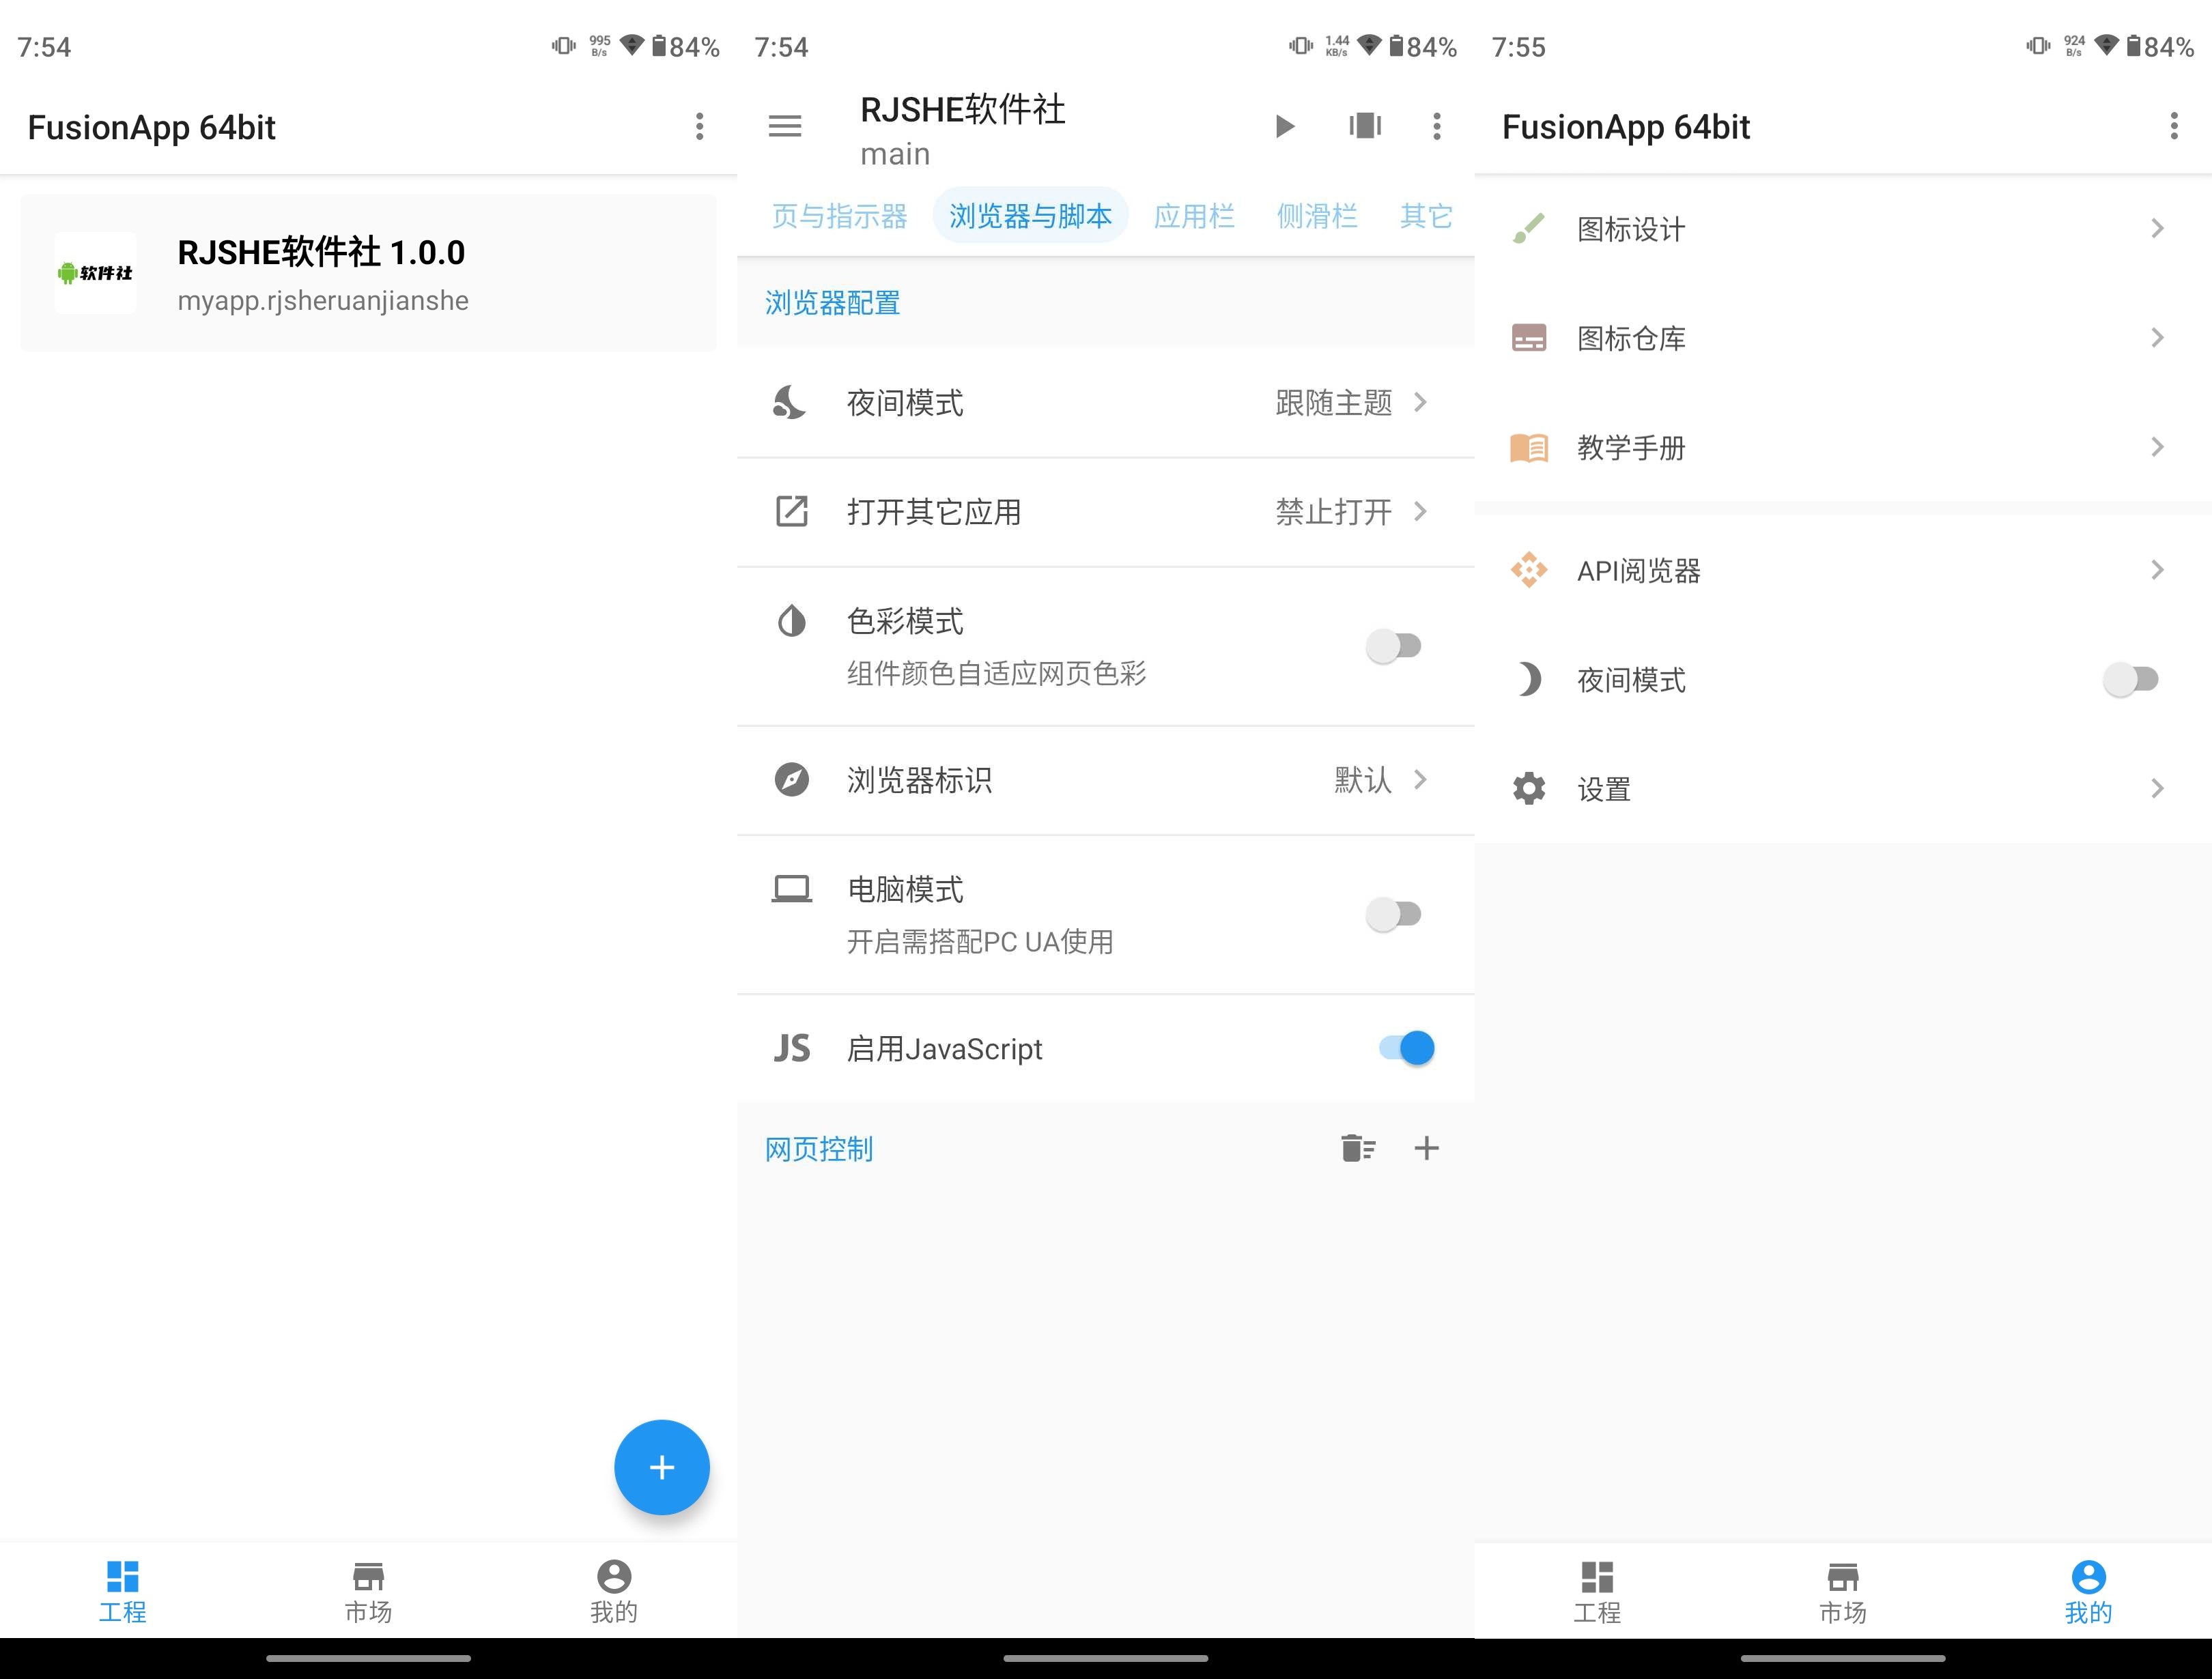The height and width of the screenshot is (1679, 2212).
Task: Tap the 色彩模式 contrast icon
Action: click(792, 621)
